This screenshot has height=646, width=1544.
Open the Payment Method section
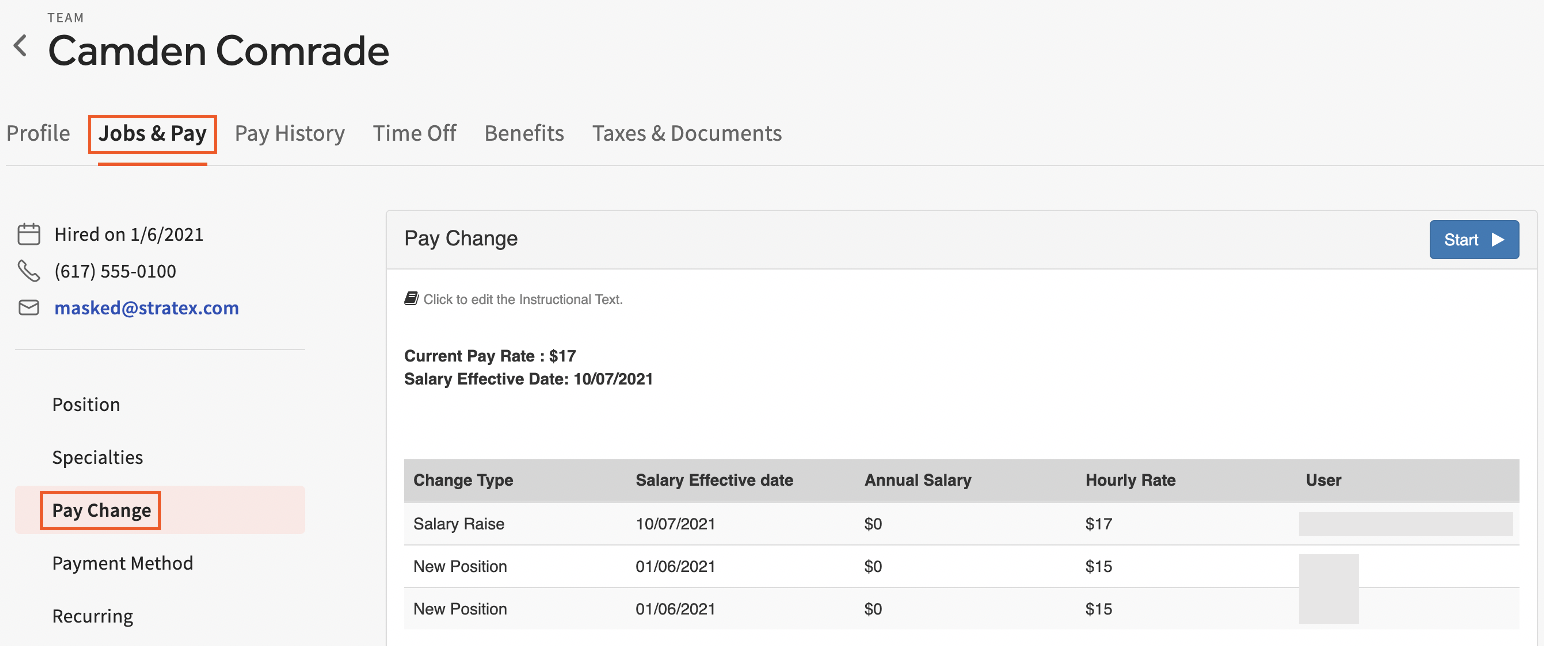(122, 563)
